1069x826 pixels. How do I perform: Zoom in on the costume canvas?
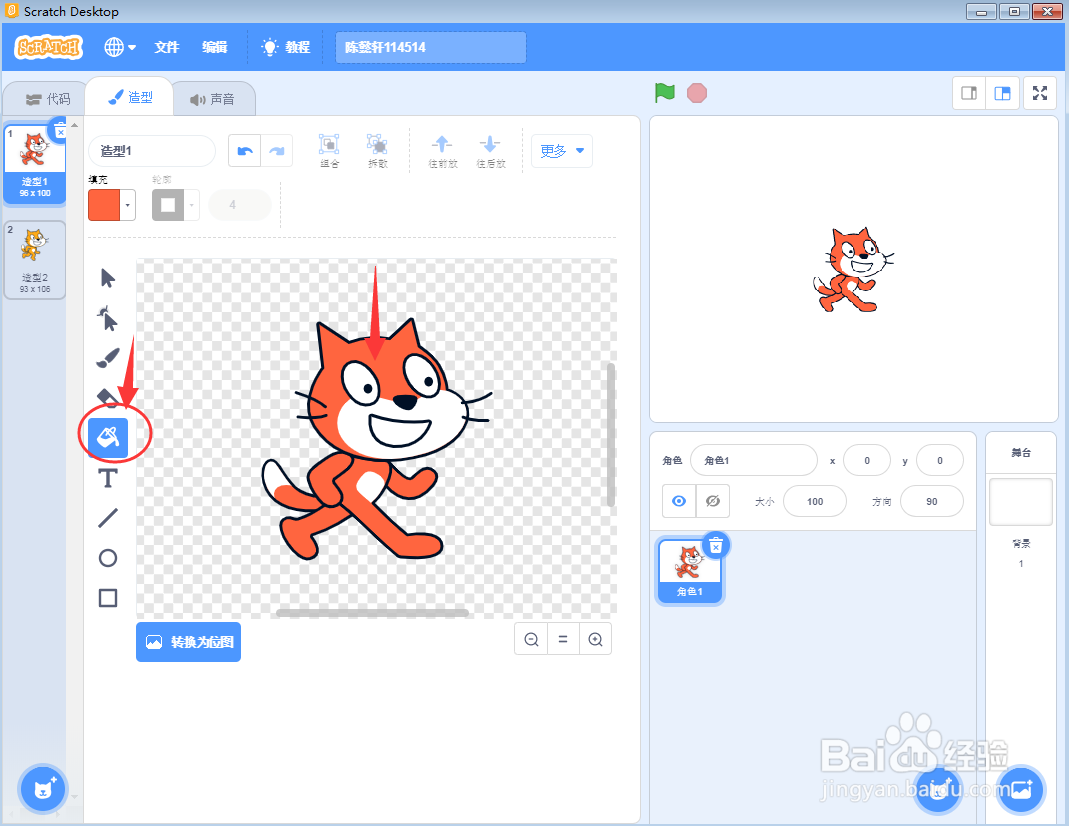(x=595, y=639)
